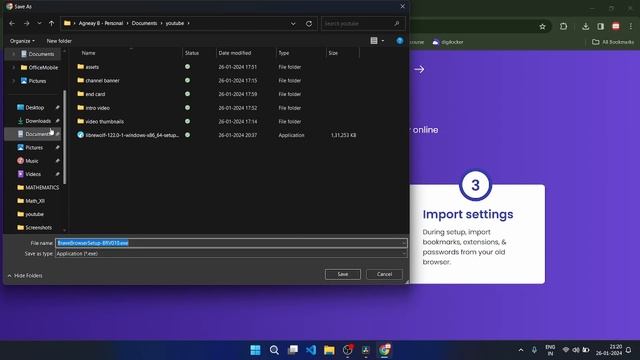
Task: Click navigation pane scrollbar
Action: pyautogui.click(x=64, y=137)
